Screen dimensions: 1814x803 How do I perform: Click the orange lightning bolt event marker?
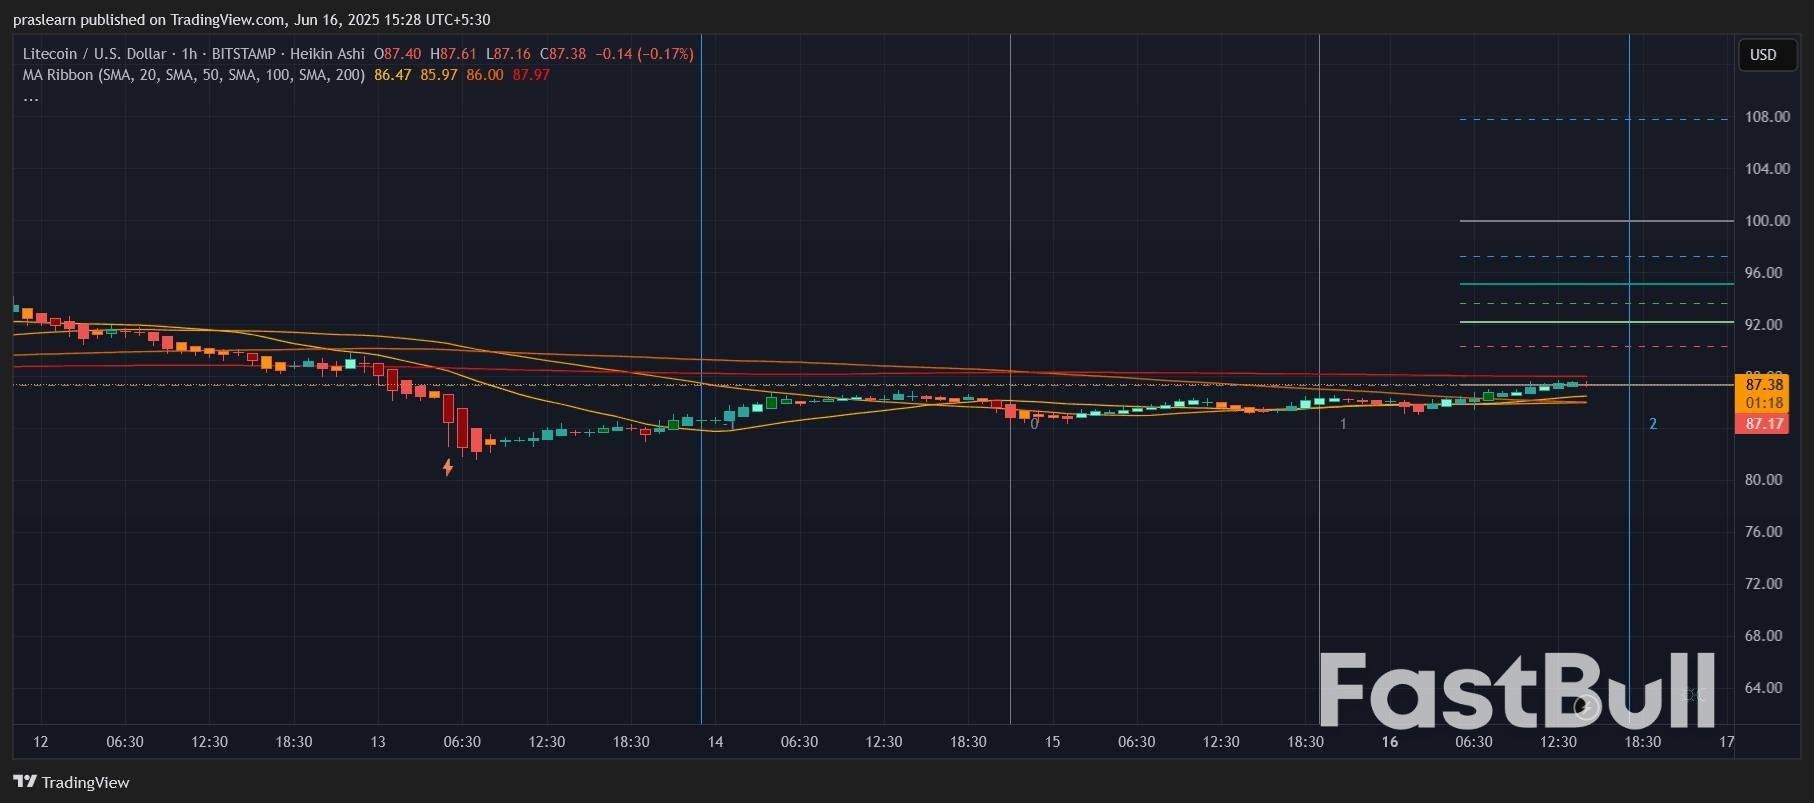pos(448,467)
